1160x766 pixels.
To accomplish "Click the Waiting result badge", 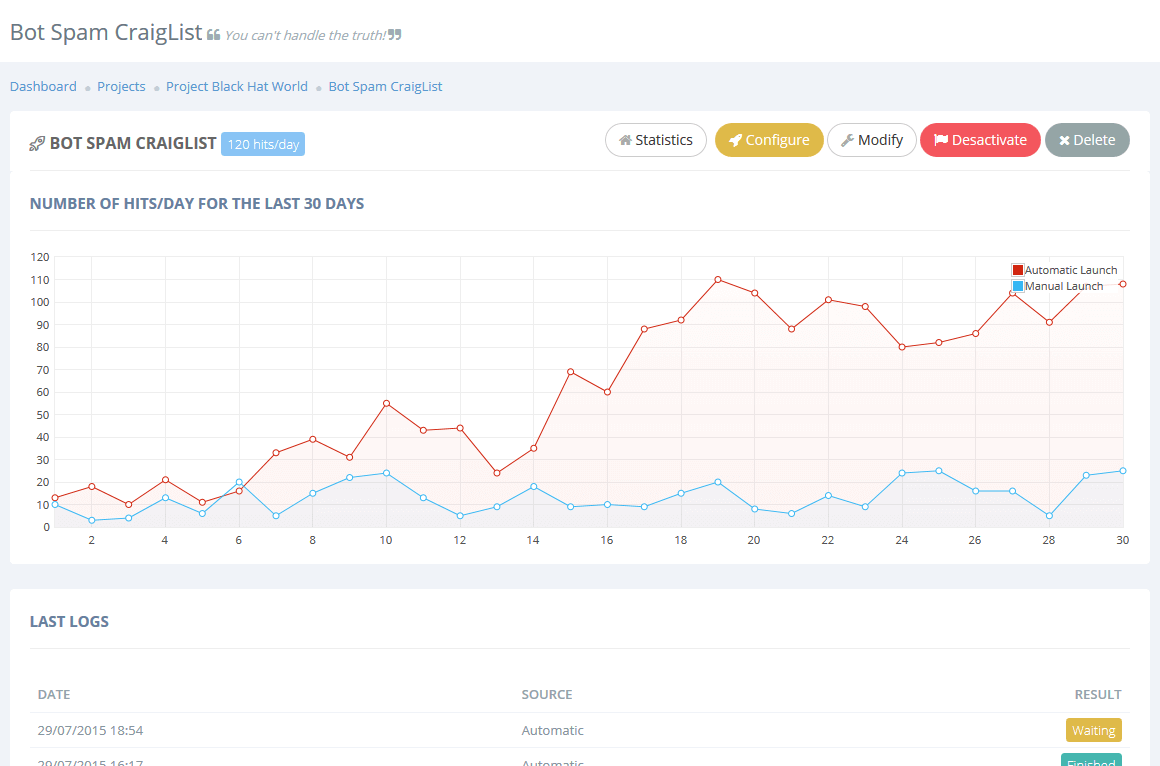I will 1093,730.
